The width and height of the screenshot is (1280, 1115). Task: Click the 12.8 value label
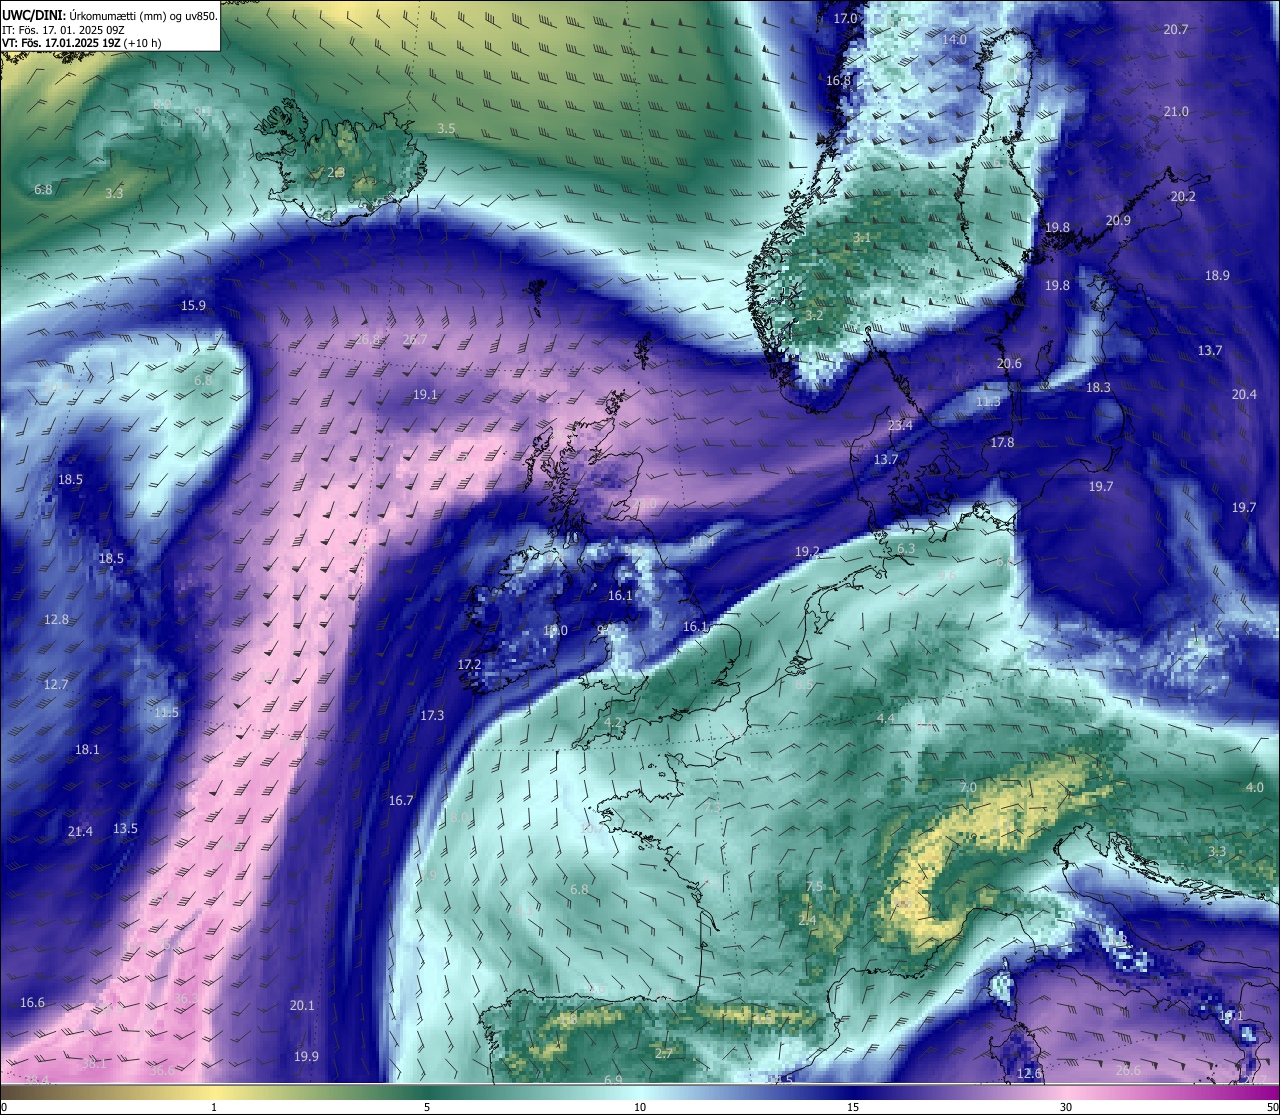coord(56,619)
